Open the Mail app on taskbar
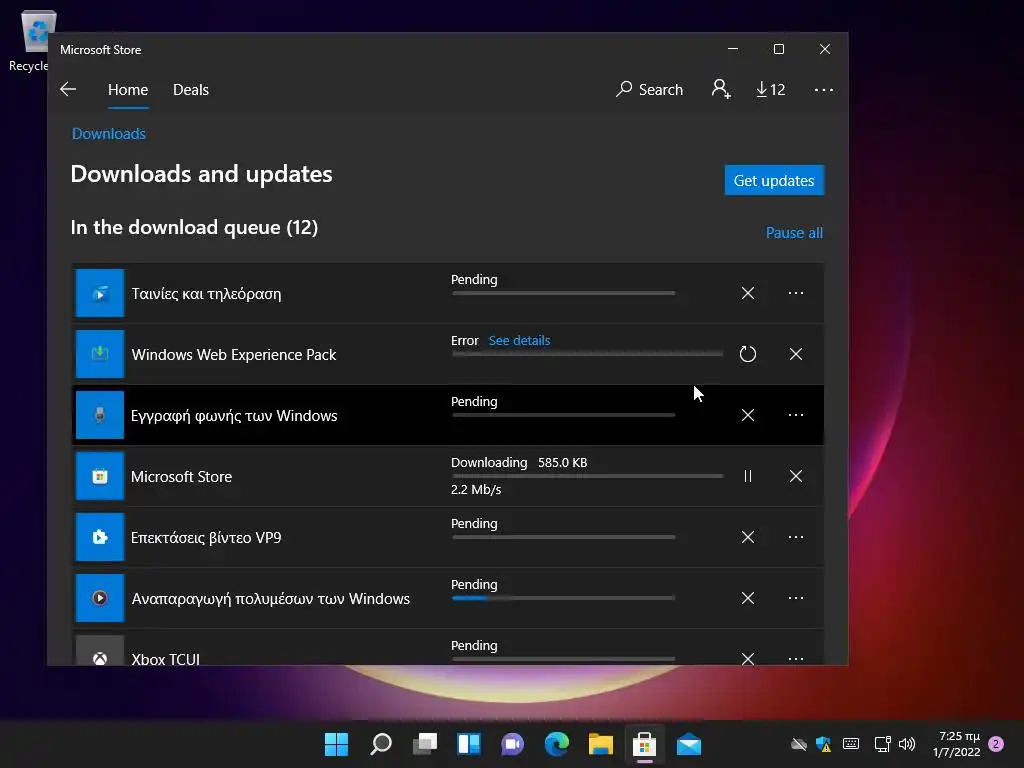The image size is (1024, 768). (688, 744)
